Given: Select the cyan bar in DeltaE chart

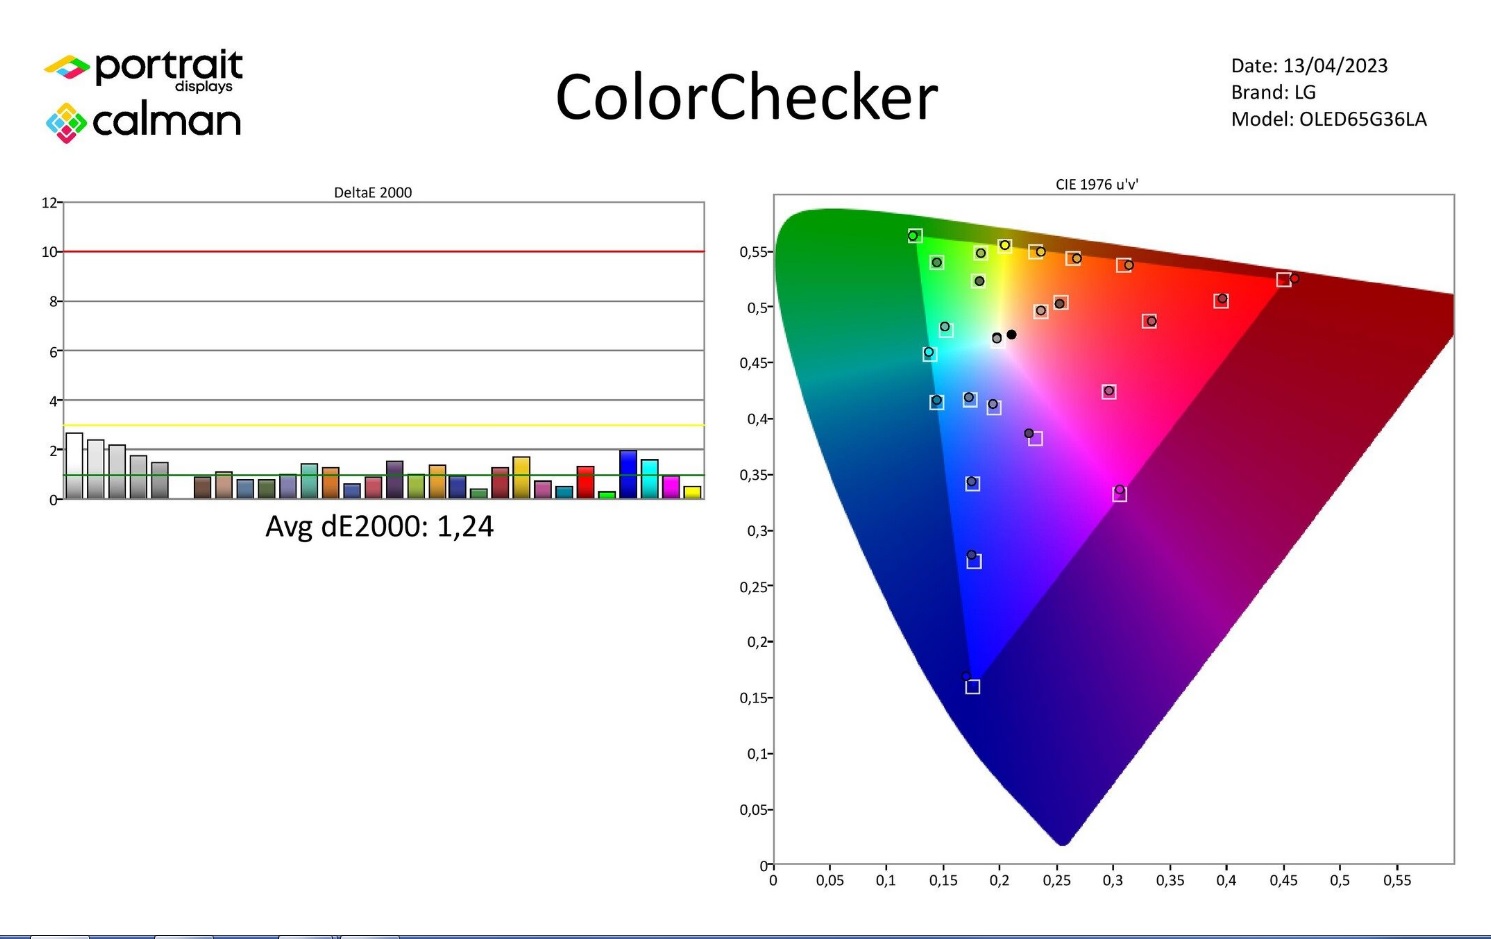Looking at the screenshot, I should click(x=649, y=479).
